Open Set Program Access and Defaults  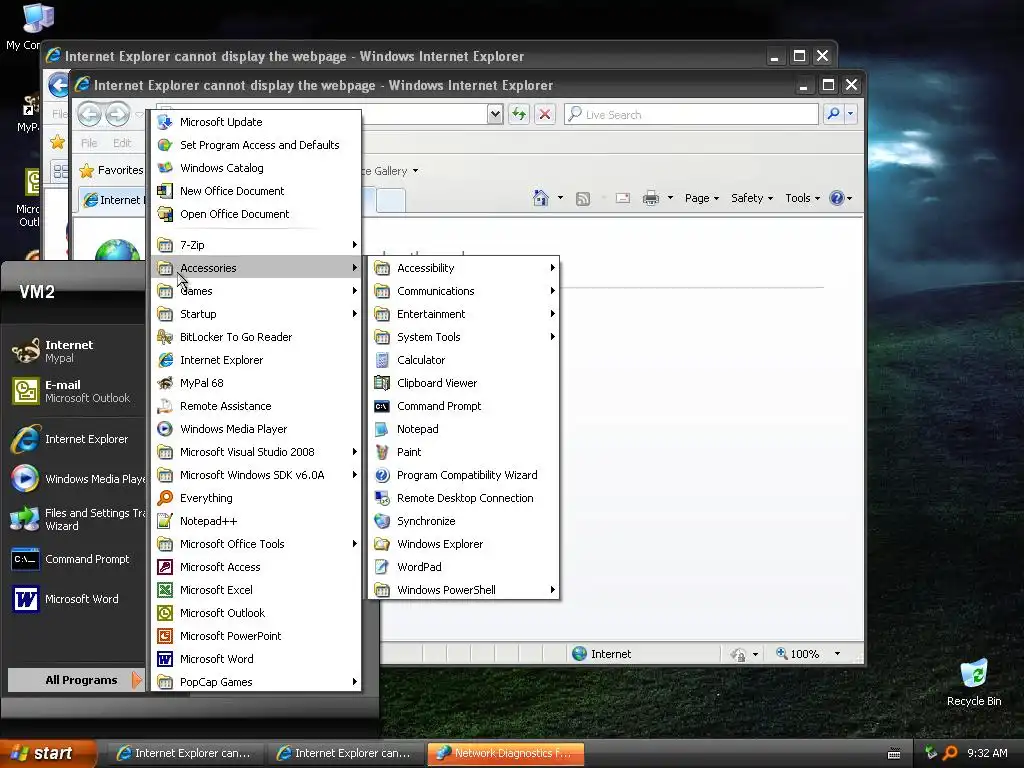[x=256, y=145]
